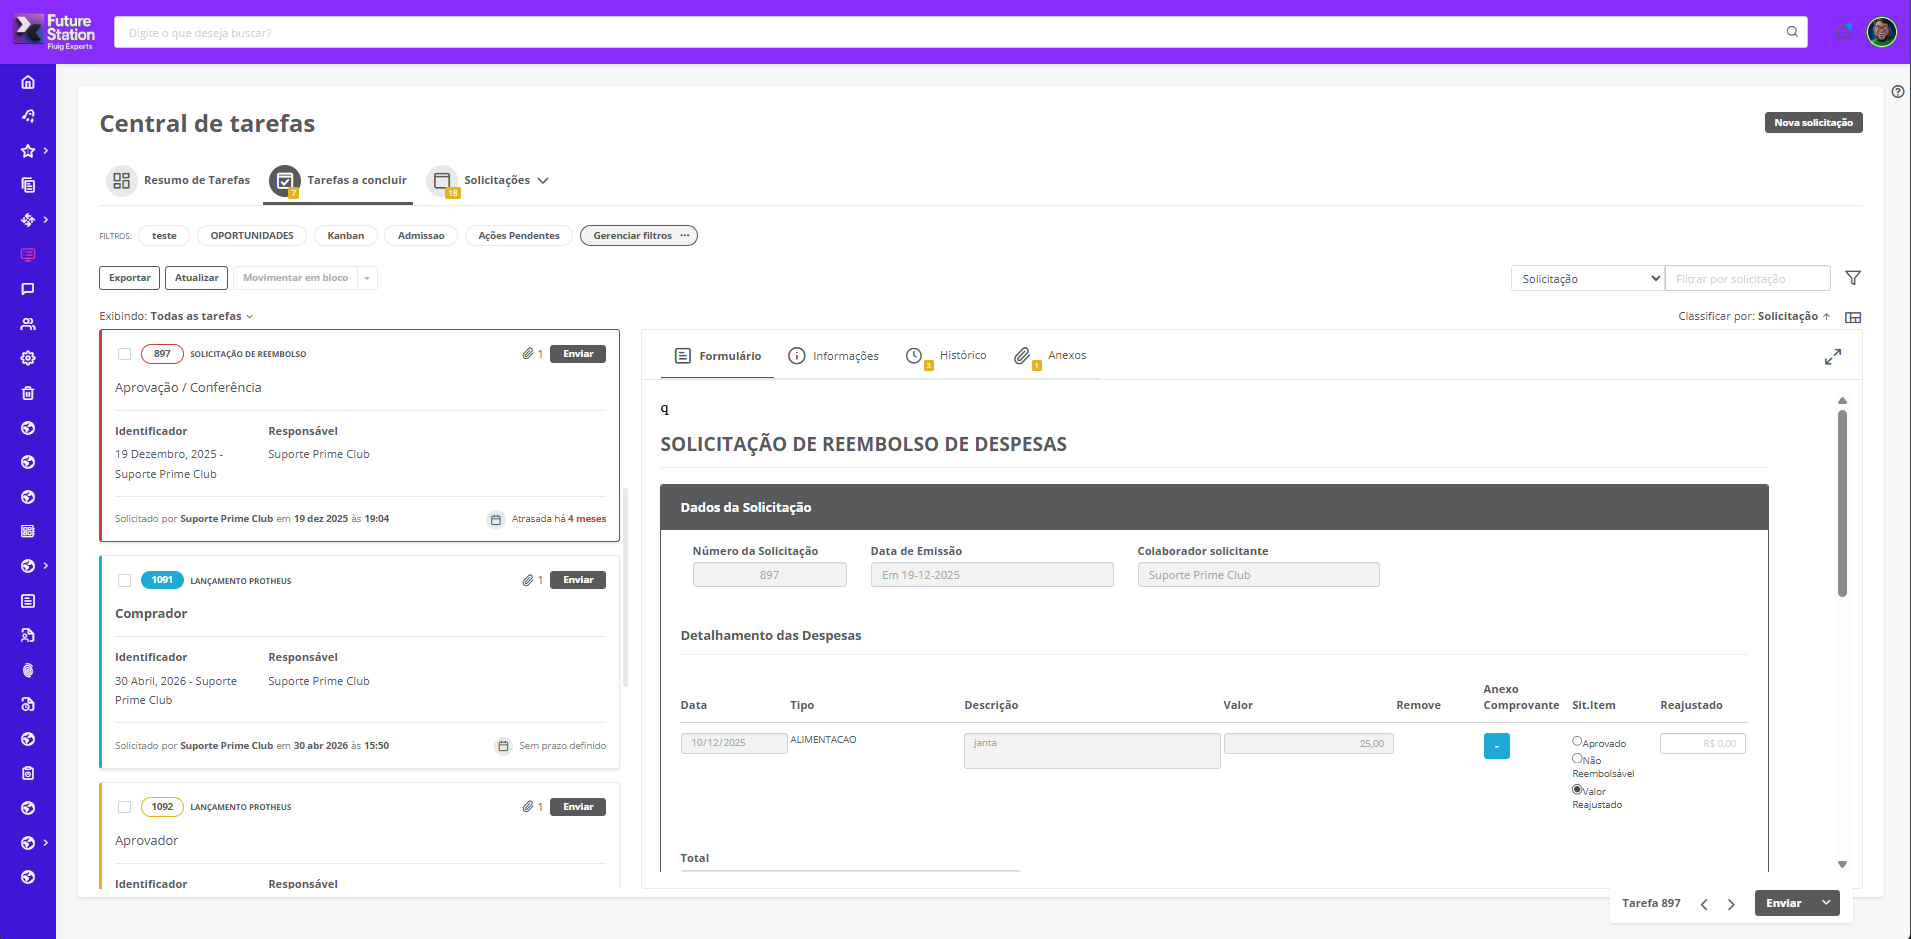Click the help question mark icon
This screenshot has height=939, width=1911.
tap(1898, 92)
